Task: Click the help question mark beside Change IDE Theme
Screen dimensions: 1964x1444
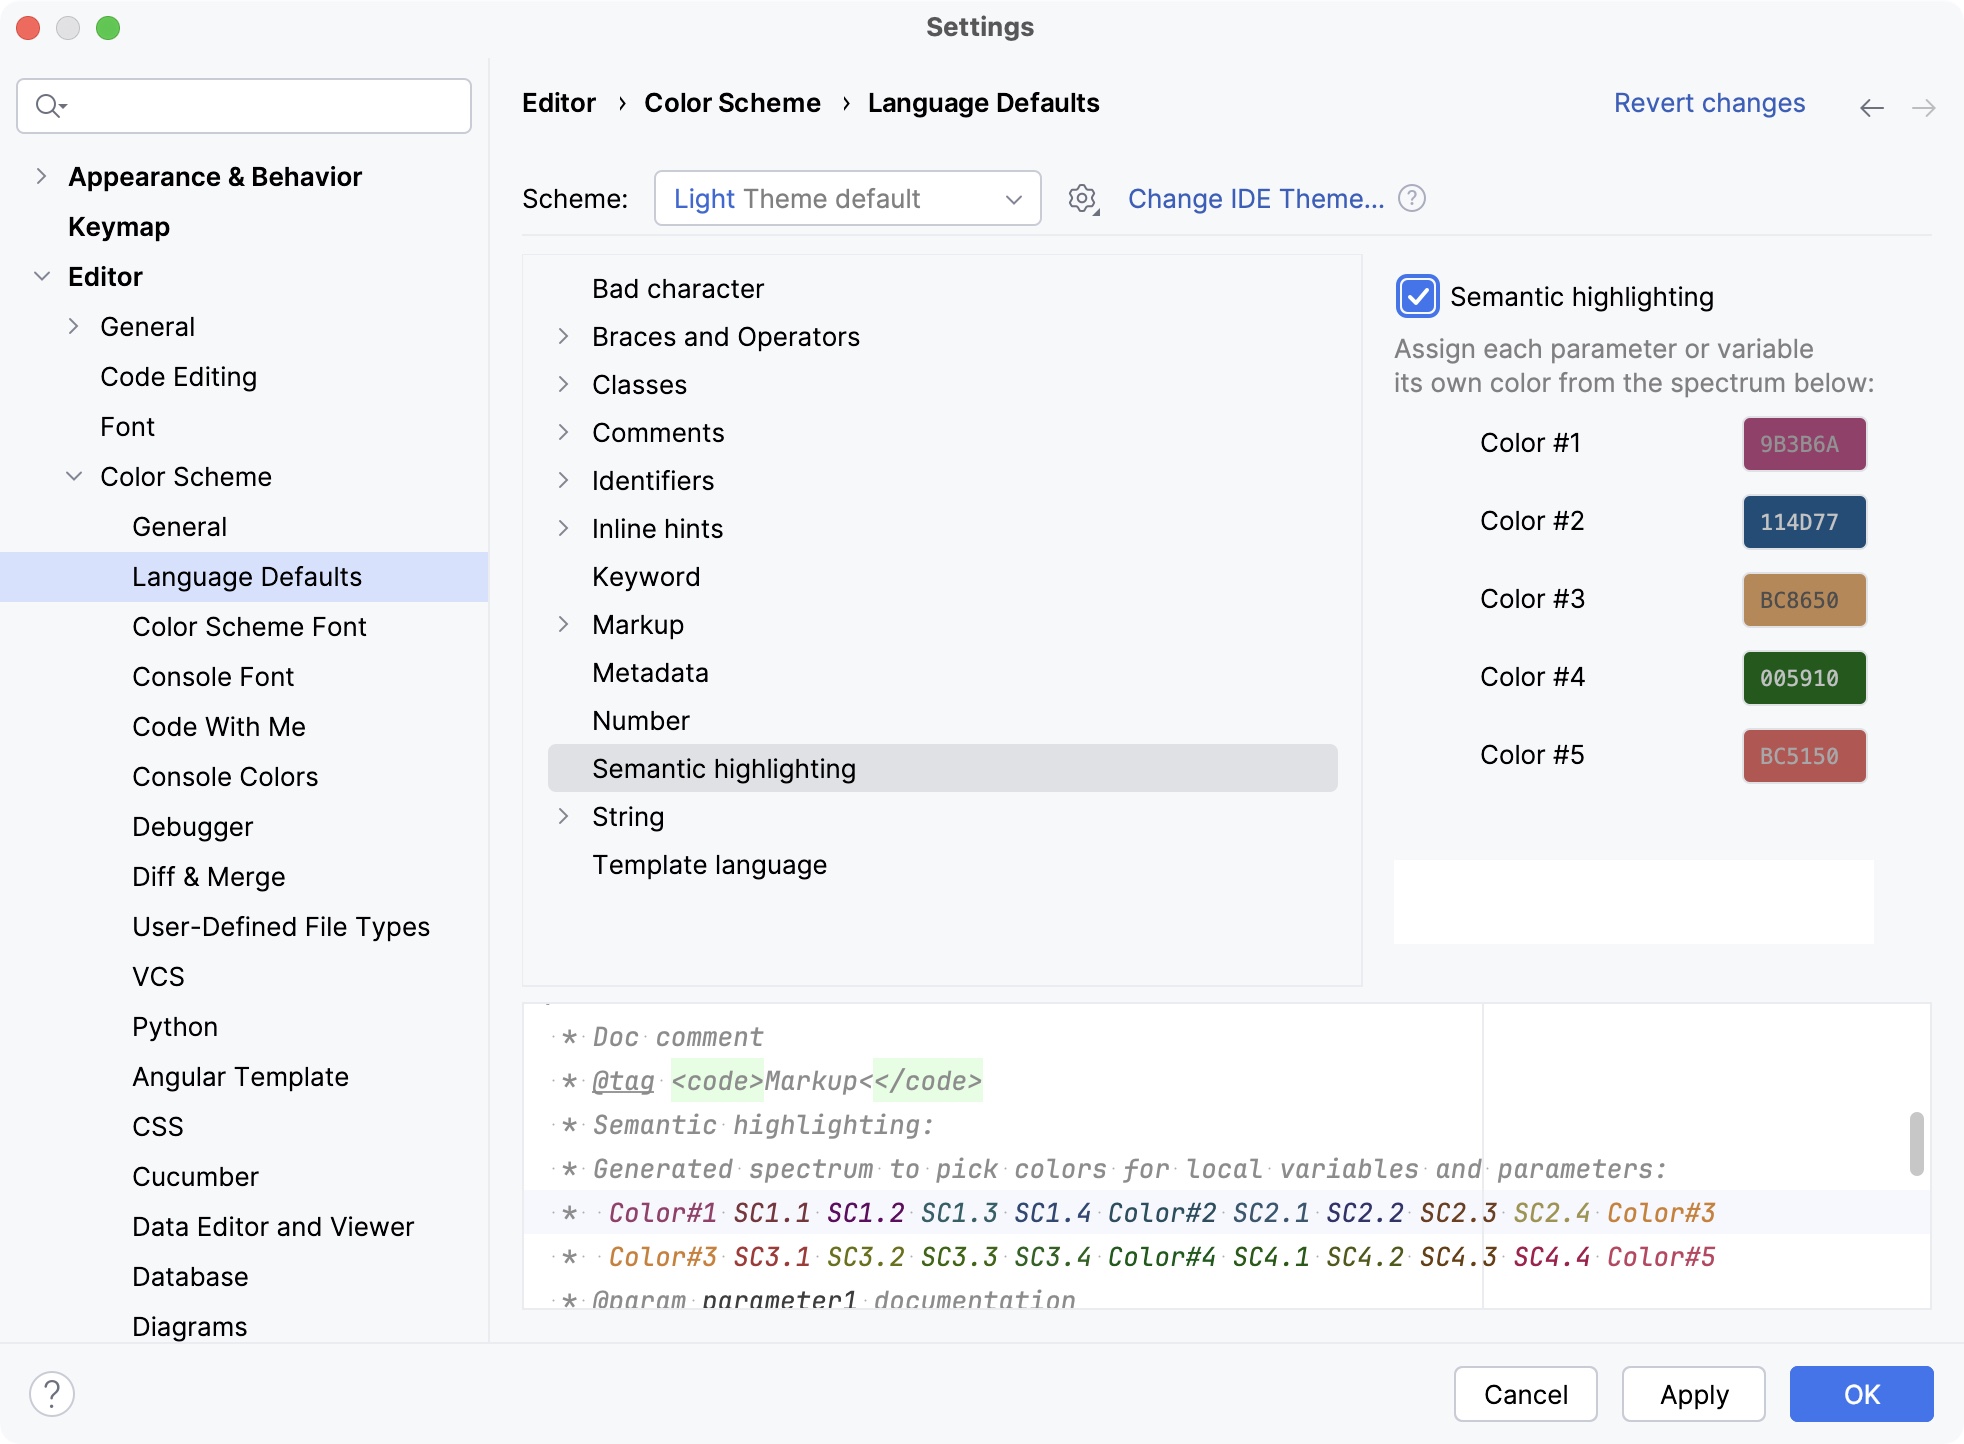Action: 1412,198
